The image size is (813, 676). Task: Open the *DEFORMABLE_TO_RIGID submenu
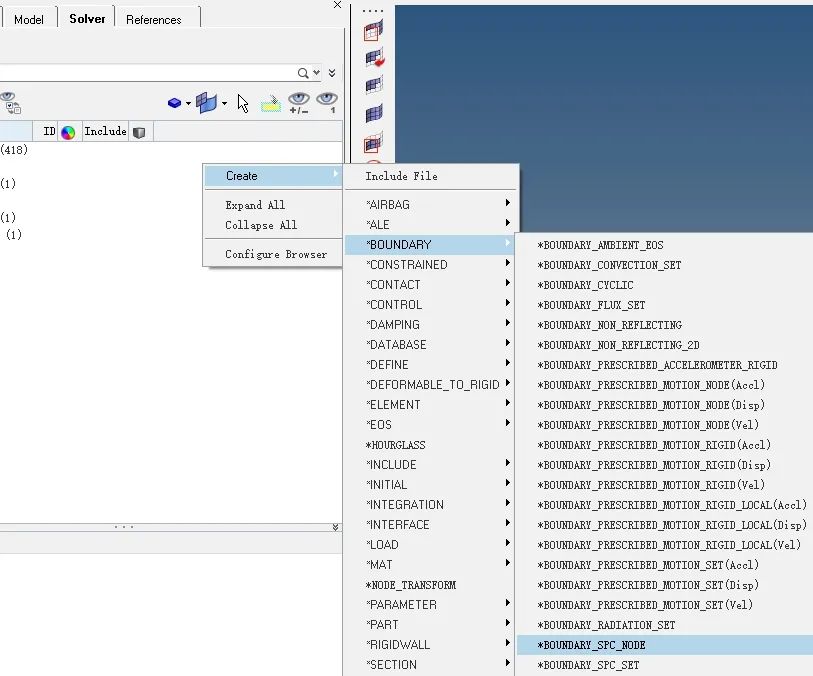[x=431, y=385]
